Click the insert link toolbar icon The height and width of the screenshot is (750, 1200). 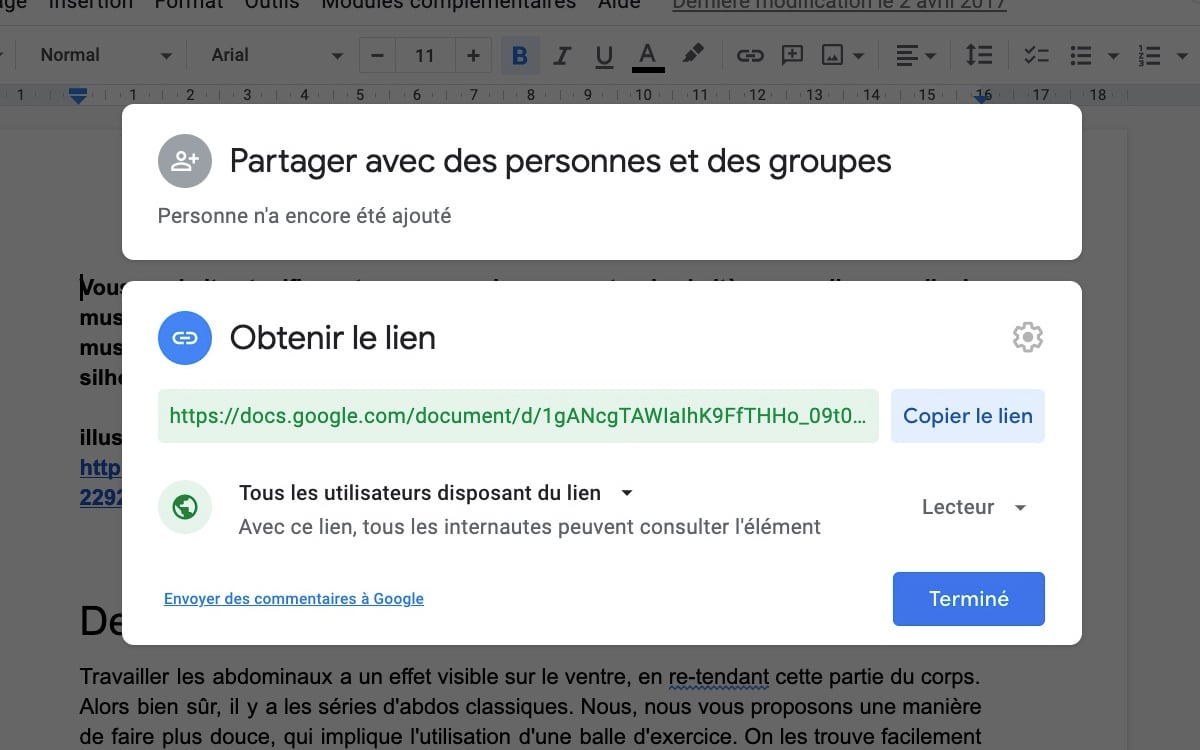[x=750, y=56]
